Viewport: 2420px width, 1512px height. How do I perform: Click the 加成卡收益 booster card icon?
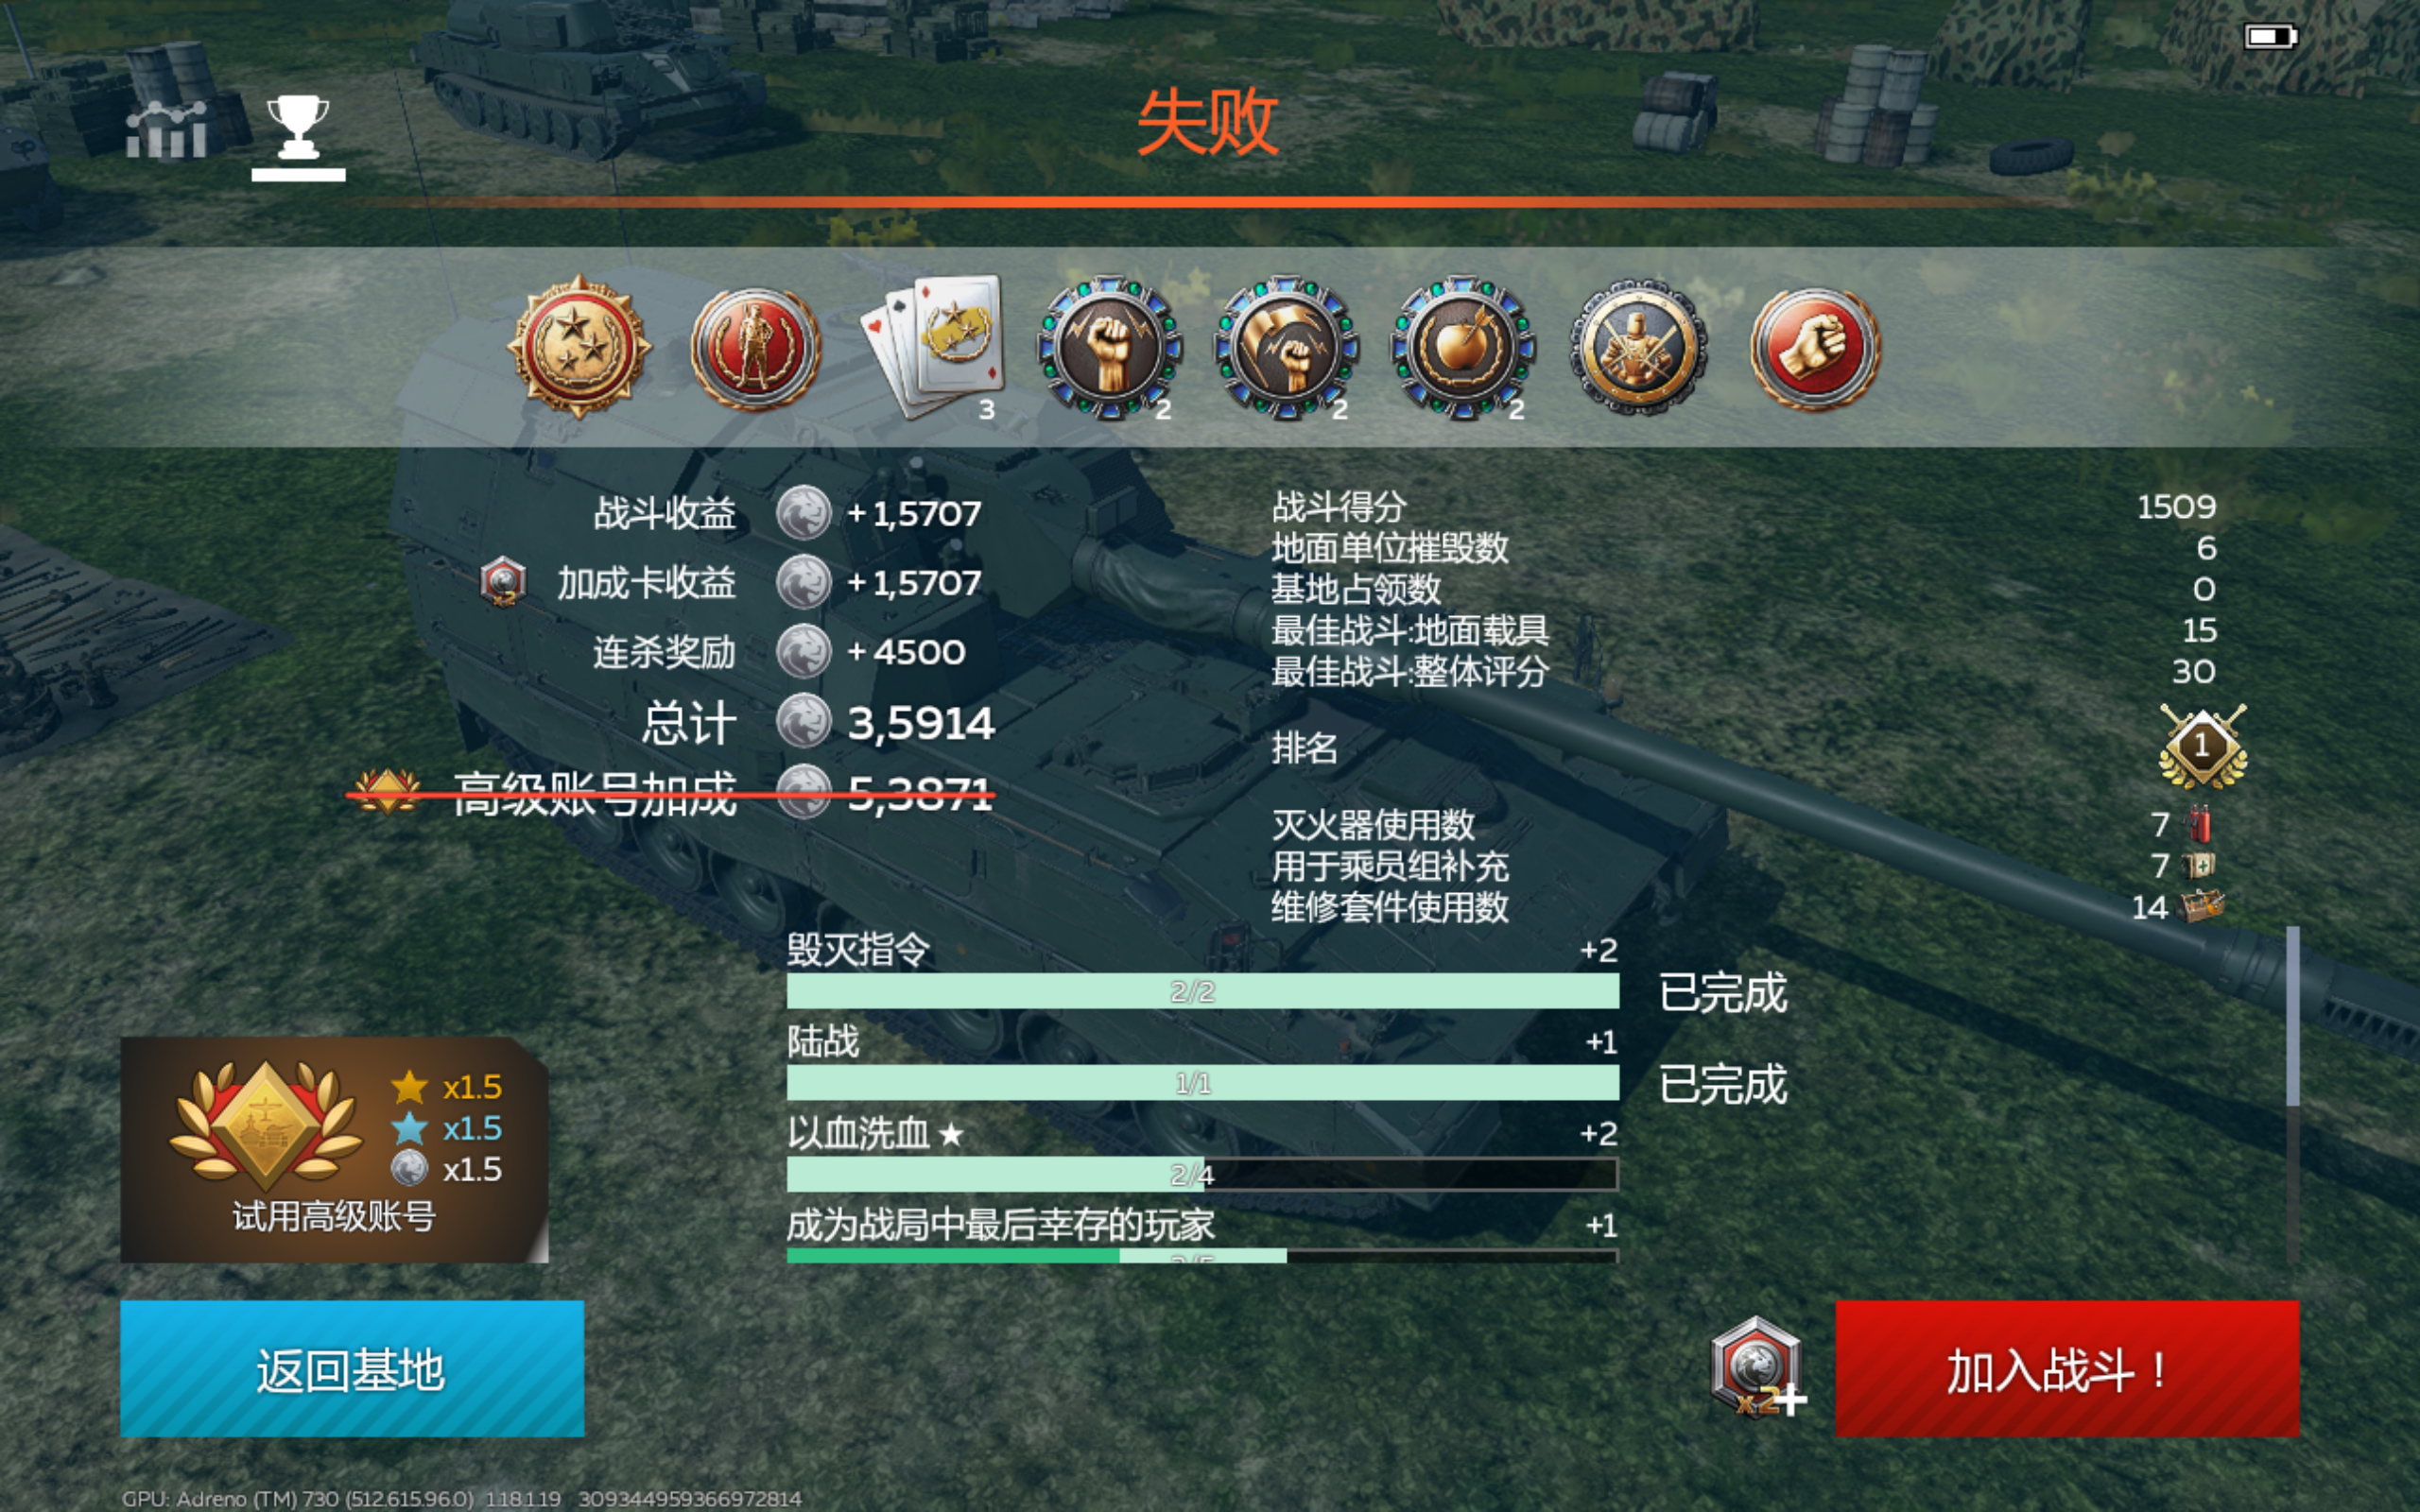(x=503, y=581)
